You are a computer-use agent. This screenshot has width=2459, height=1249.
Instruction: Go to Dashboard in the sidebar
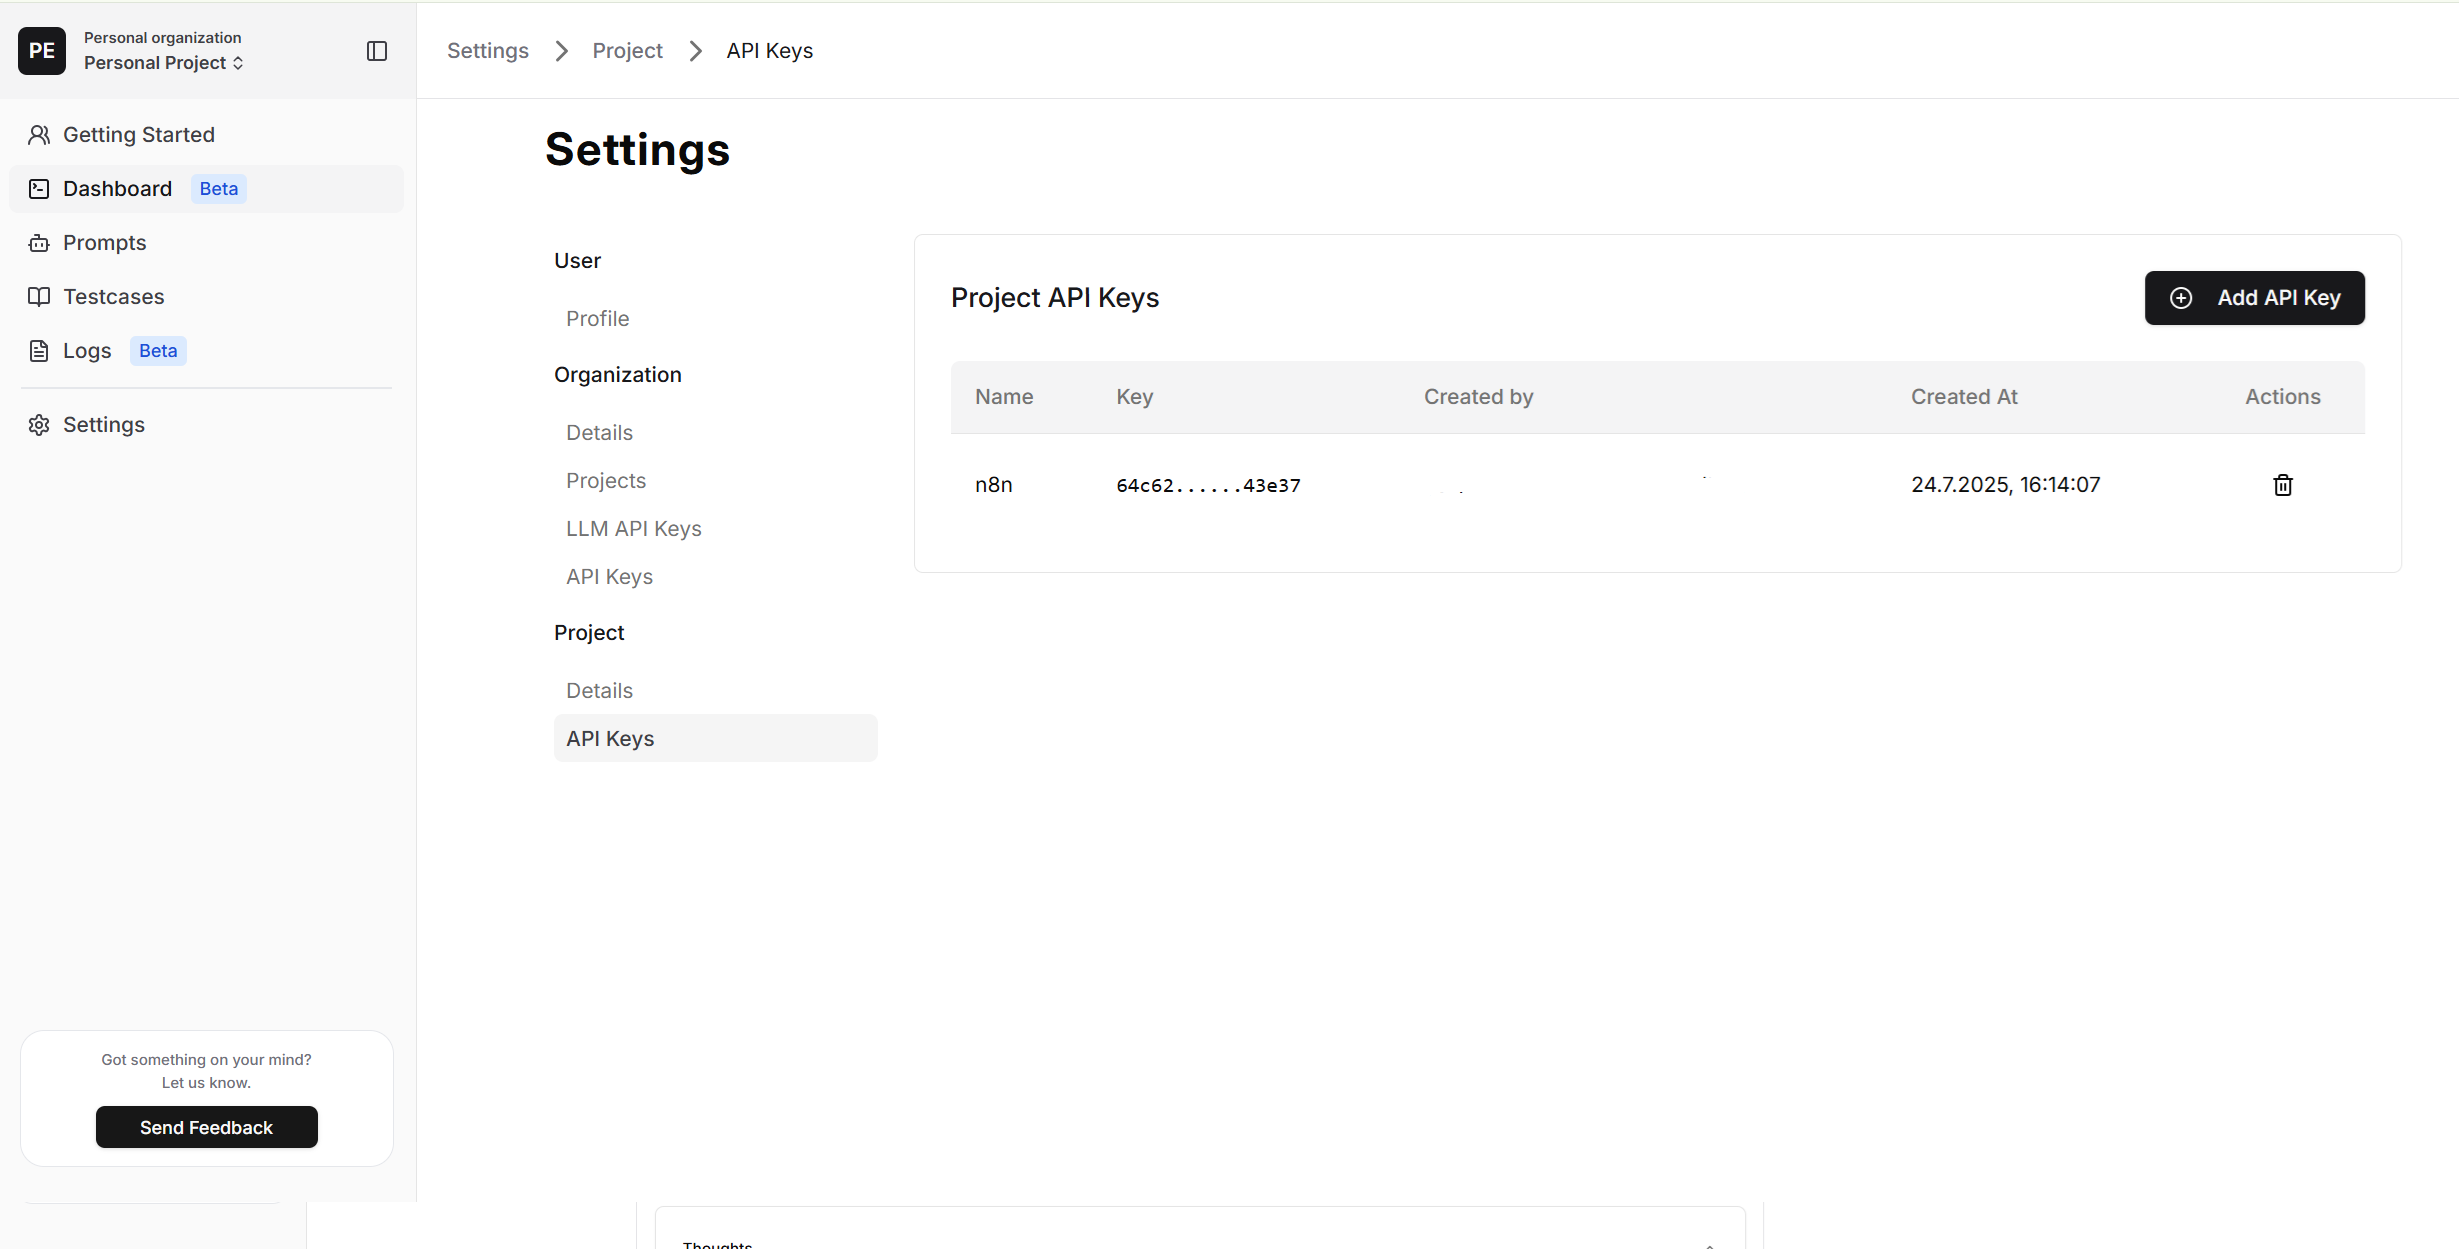coord(207,189)
